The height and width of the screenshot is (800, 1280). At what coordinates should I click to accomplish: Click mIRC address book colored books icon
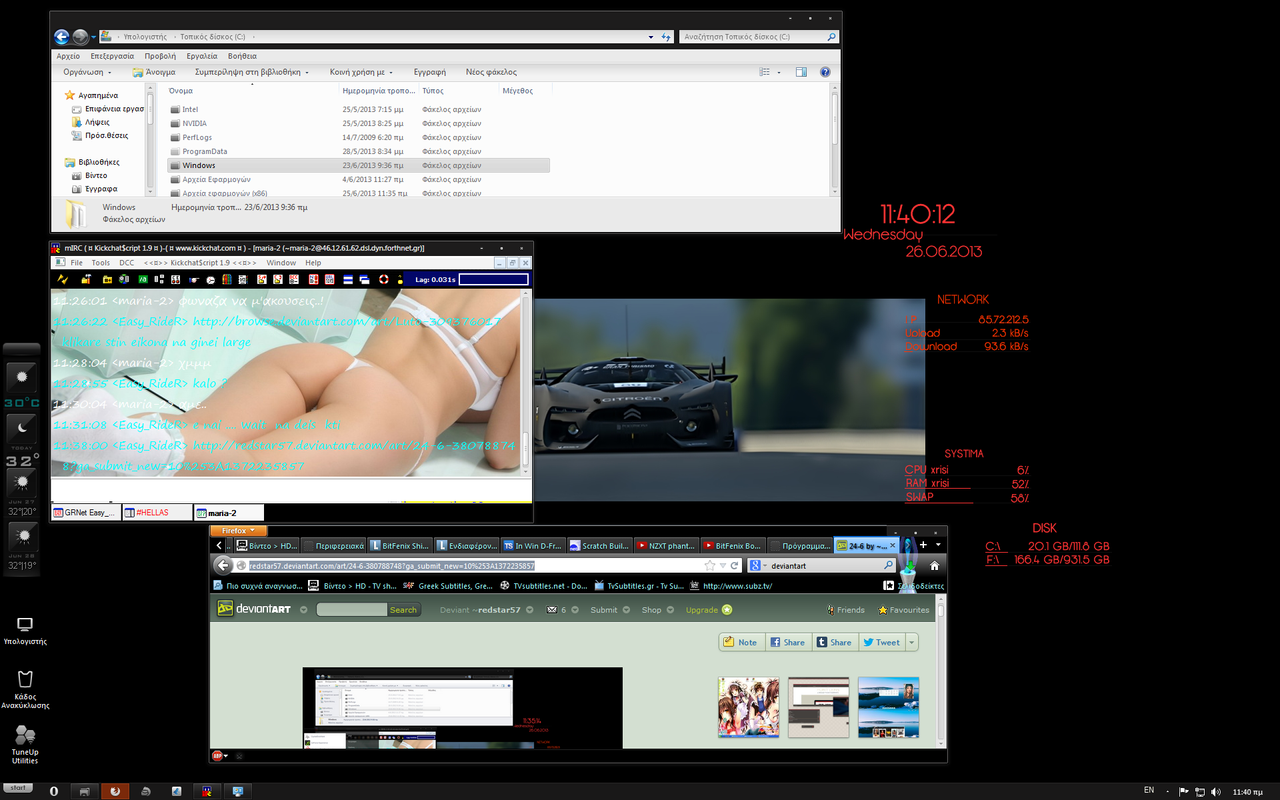point(226,279)
